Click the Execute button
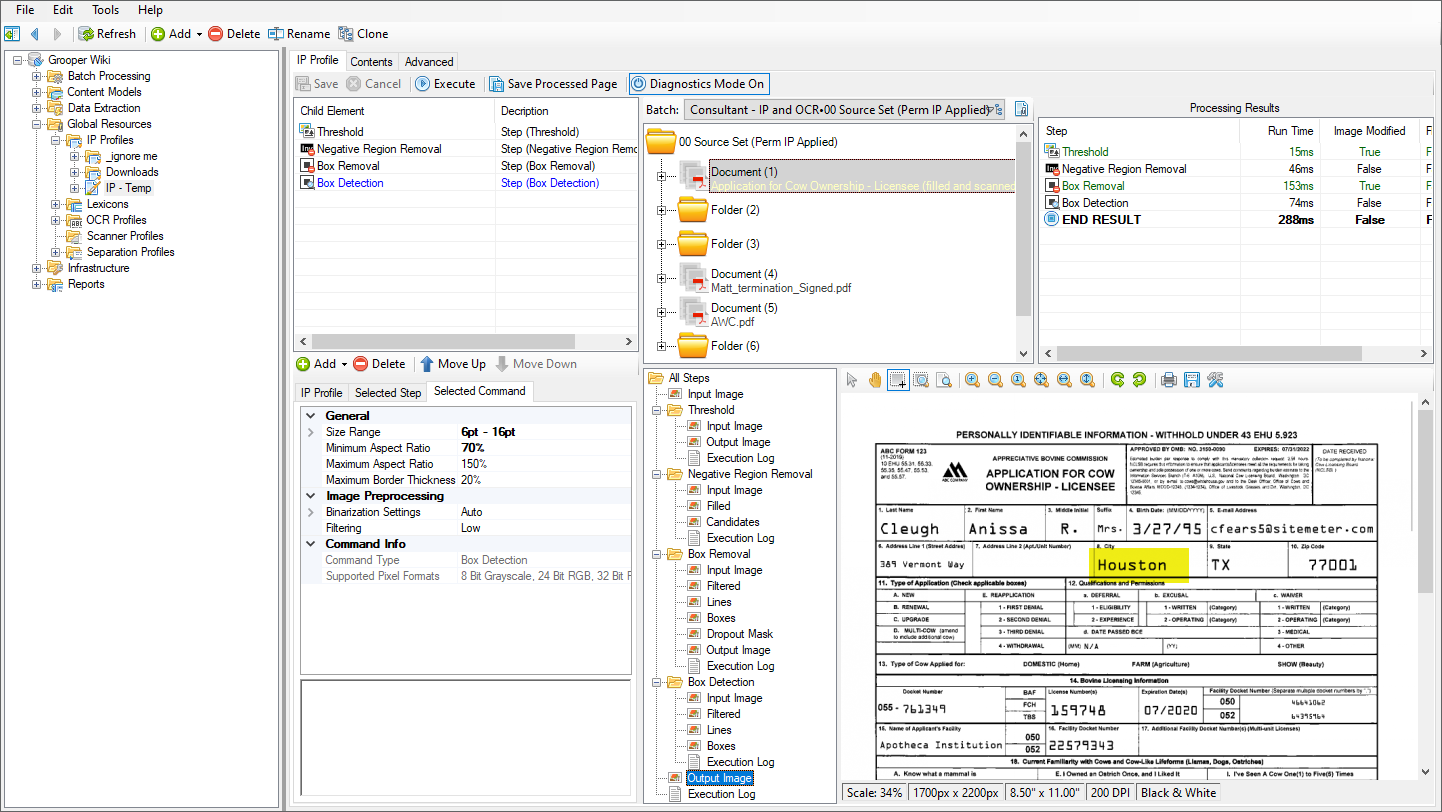Screen dimensions: 1442x812 pyautogui.click(x=445, y=84)
